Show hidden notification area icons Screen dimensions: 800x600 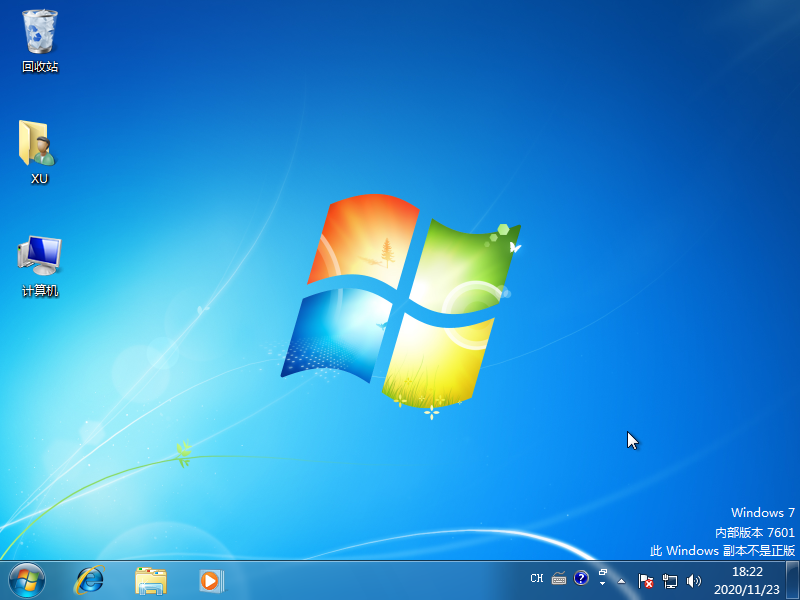pos(621,580)
